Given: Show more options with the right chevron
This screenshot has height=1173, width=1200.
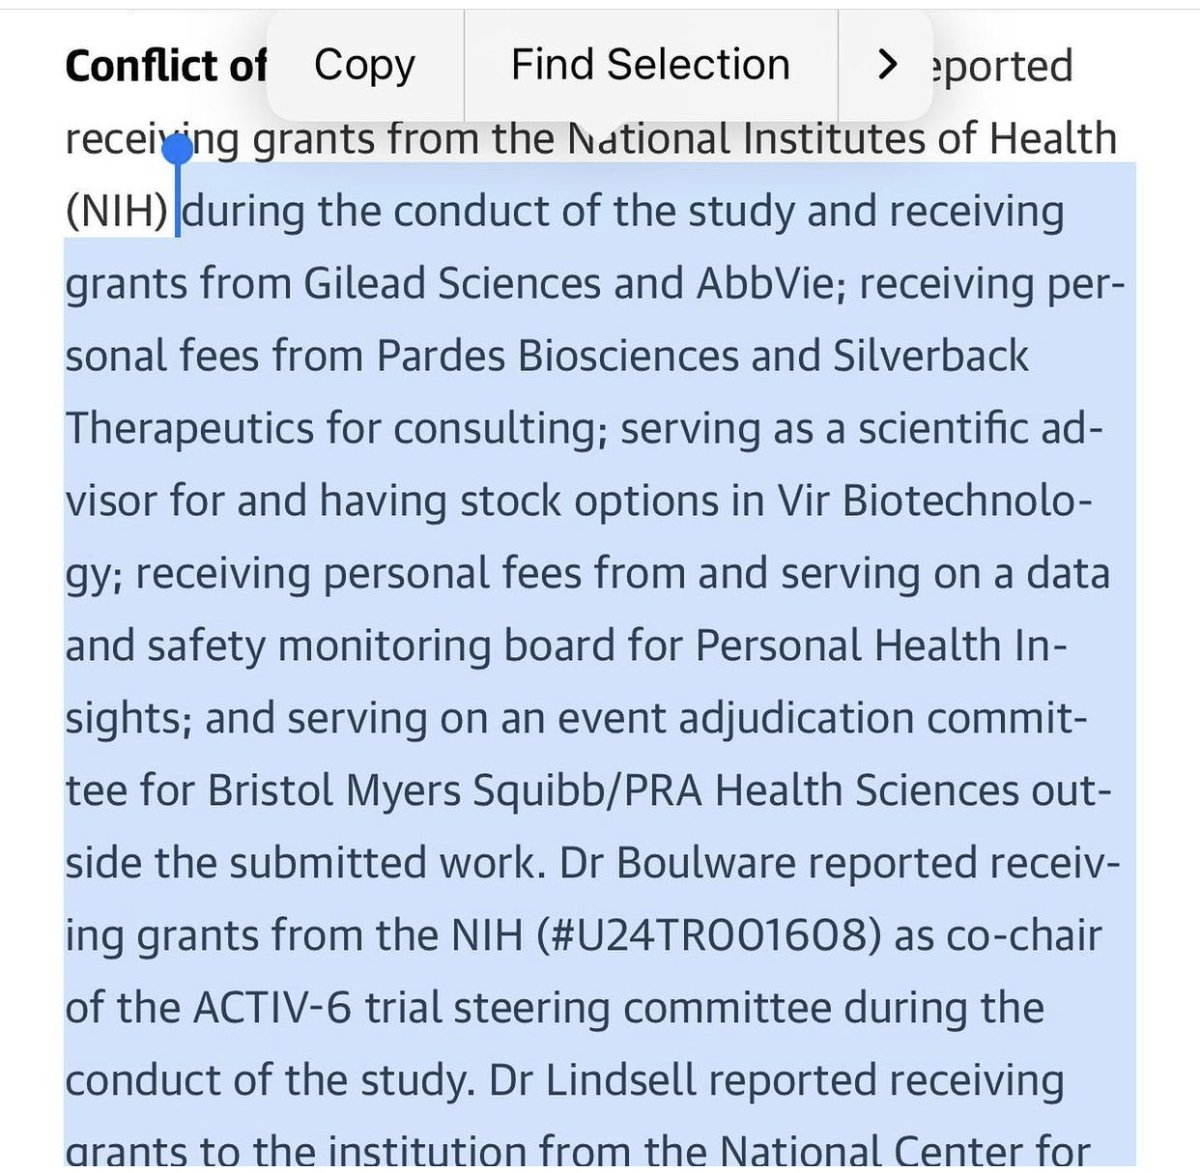Looking at the screenshot, I should click(885, 66).
